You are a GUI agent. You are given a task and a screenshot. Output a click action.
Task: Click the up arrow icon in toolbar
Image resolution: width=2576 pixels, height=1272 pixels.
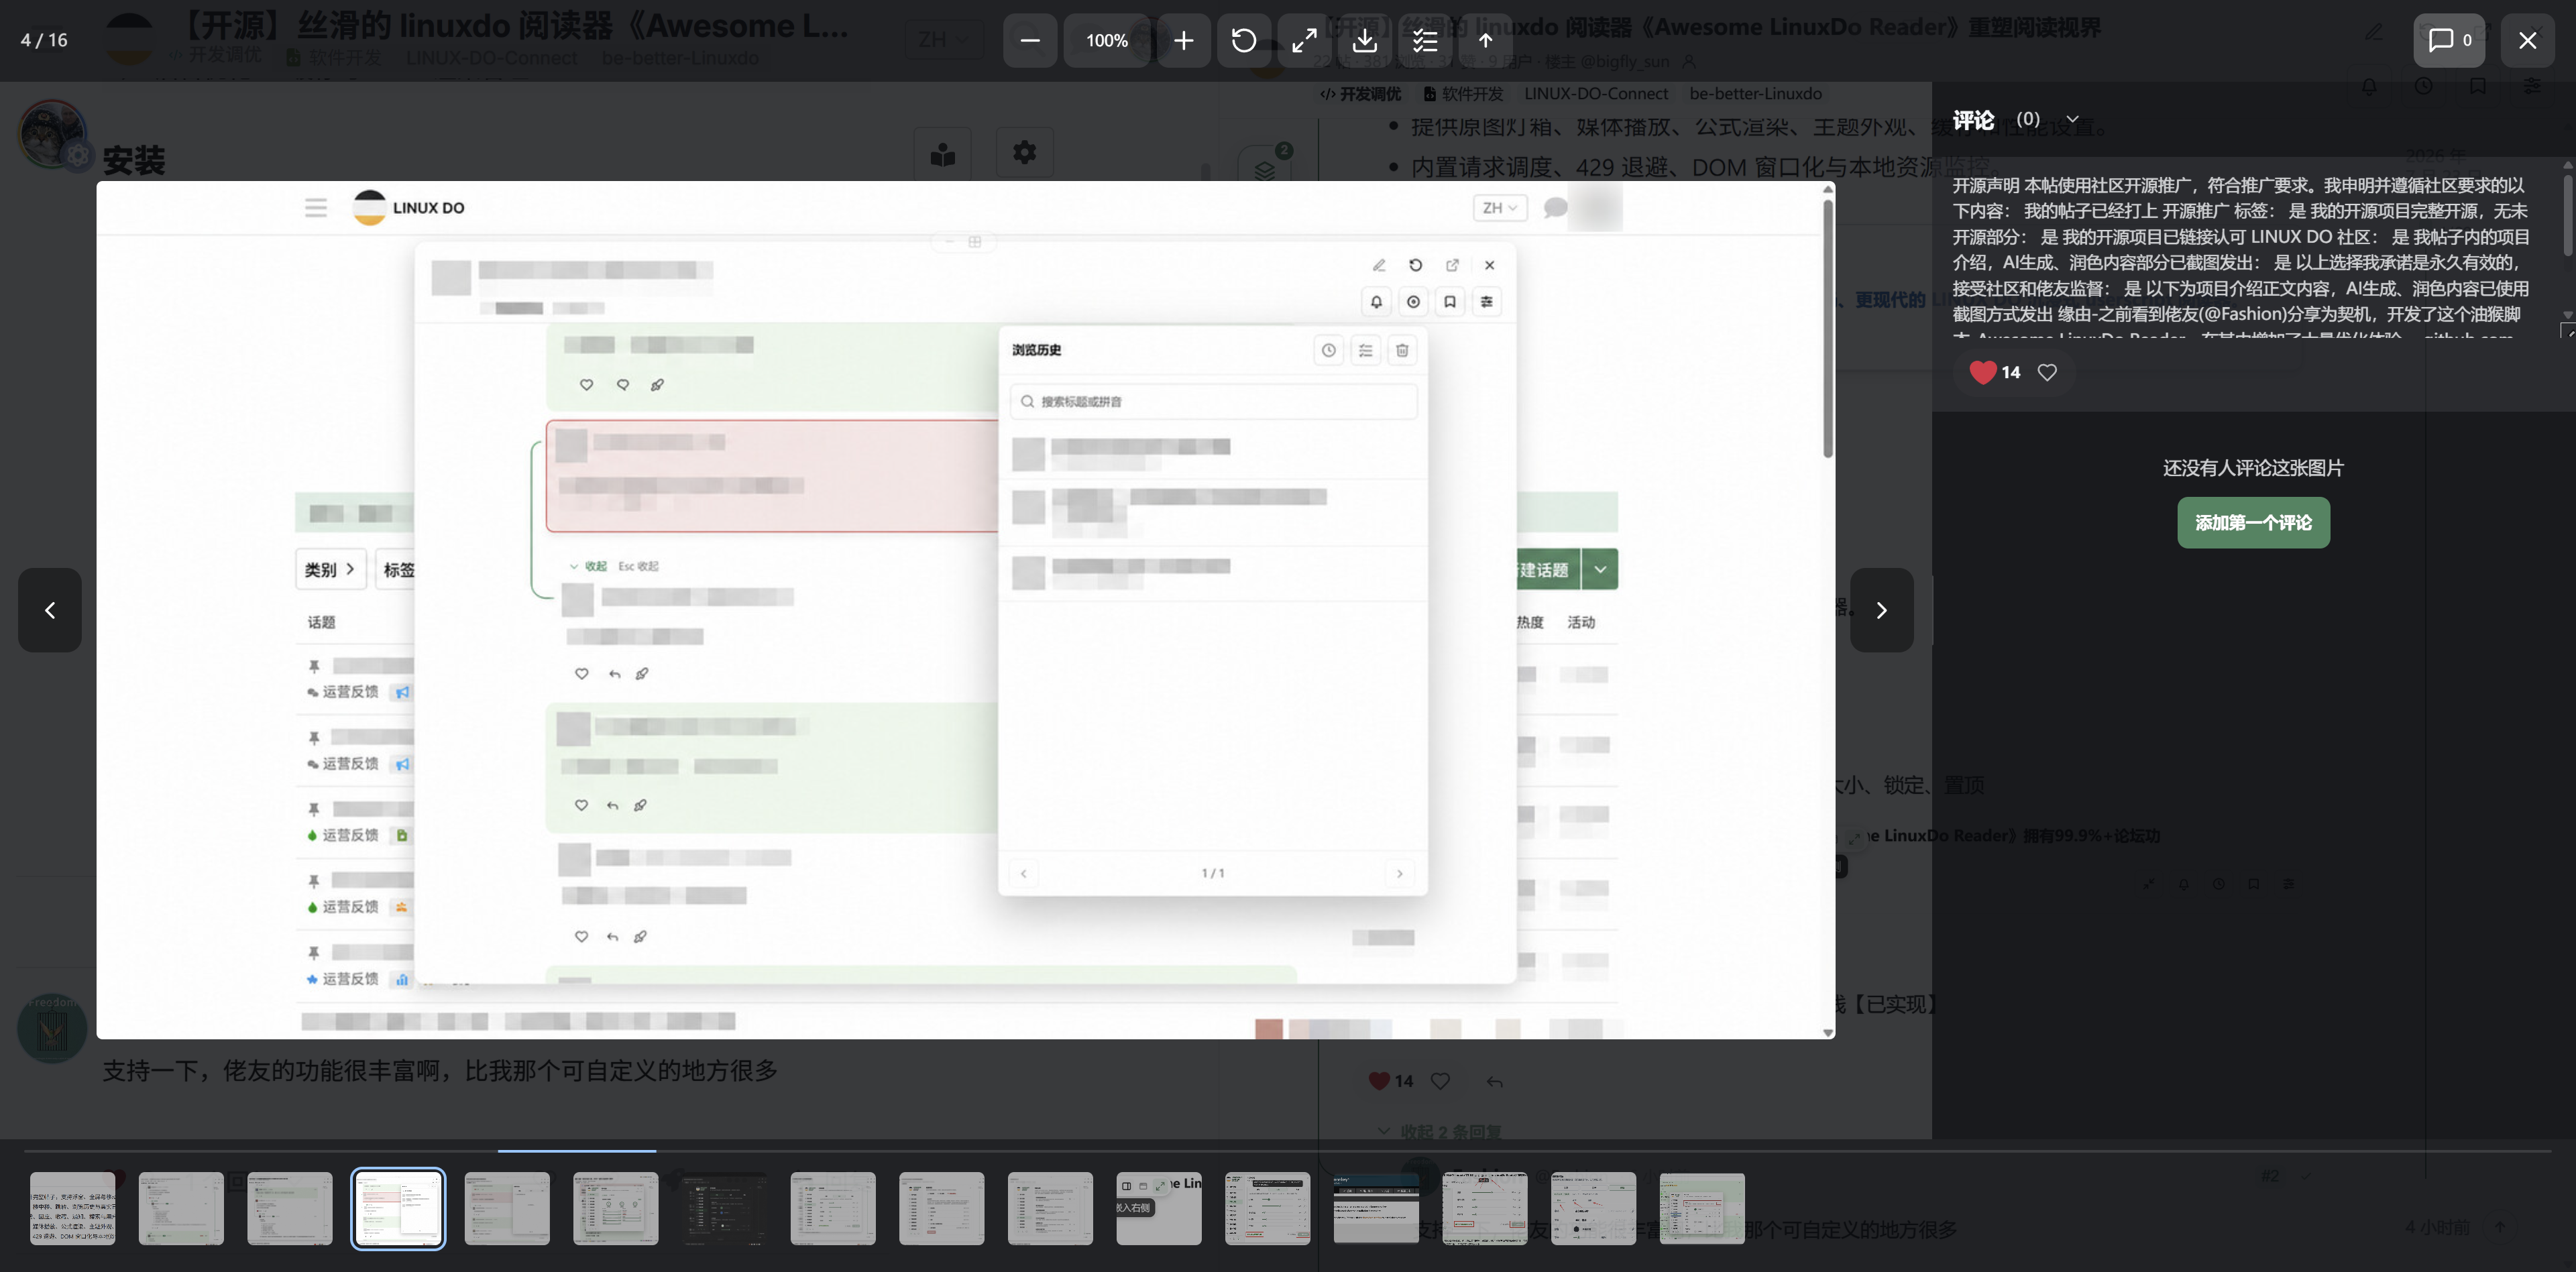[x=1486, y=41]
